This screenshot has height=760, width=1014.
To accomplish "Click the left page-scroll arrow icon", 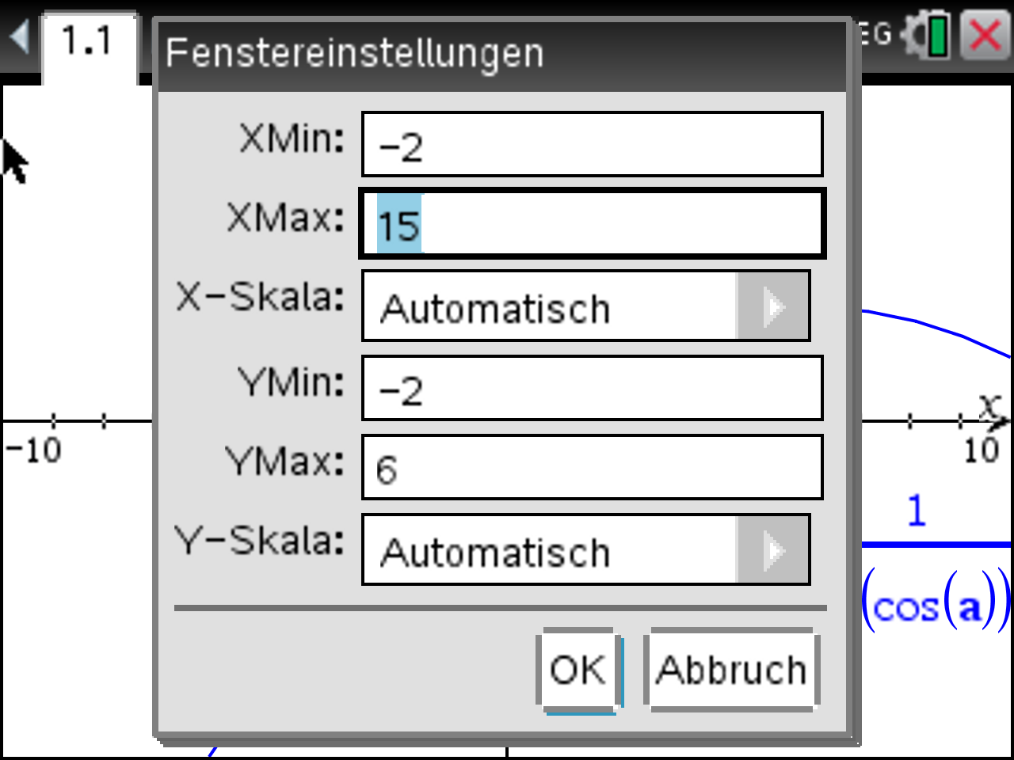I will coord(19,36).
